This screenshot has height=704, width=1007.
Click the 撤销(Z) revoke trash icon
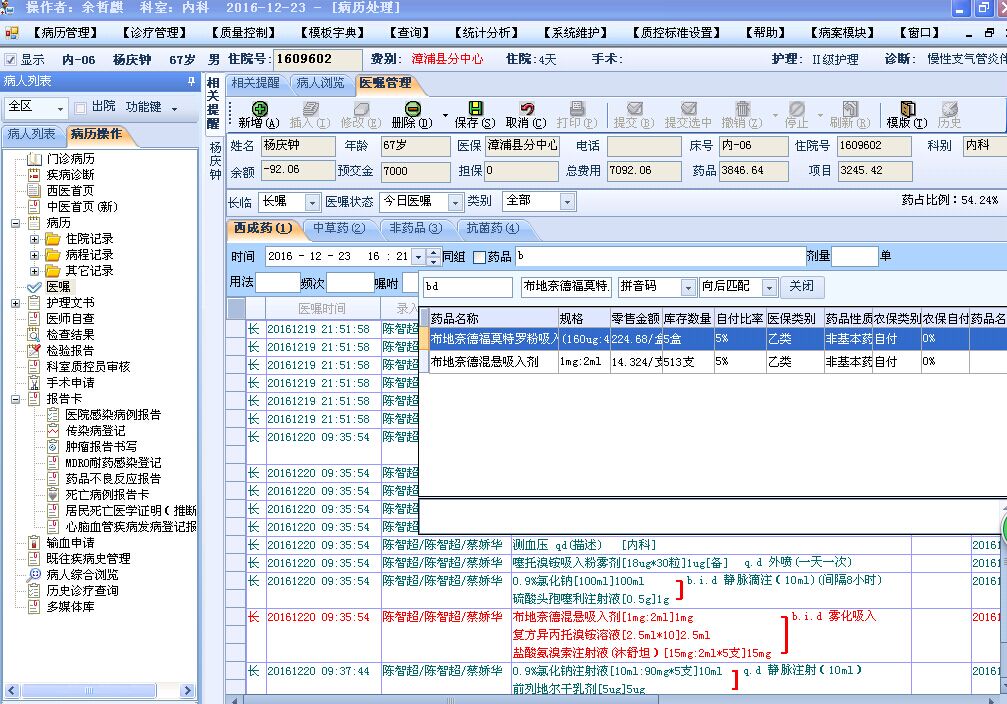pos(742,108)
